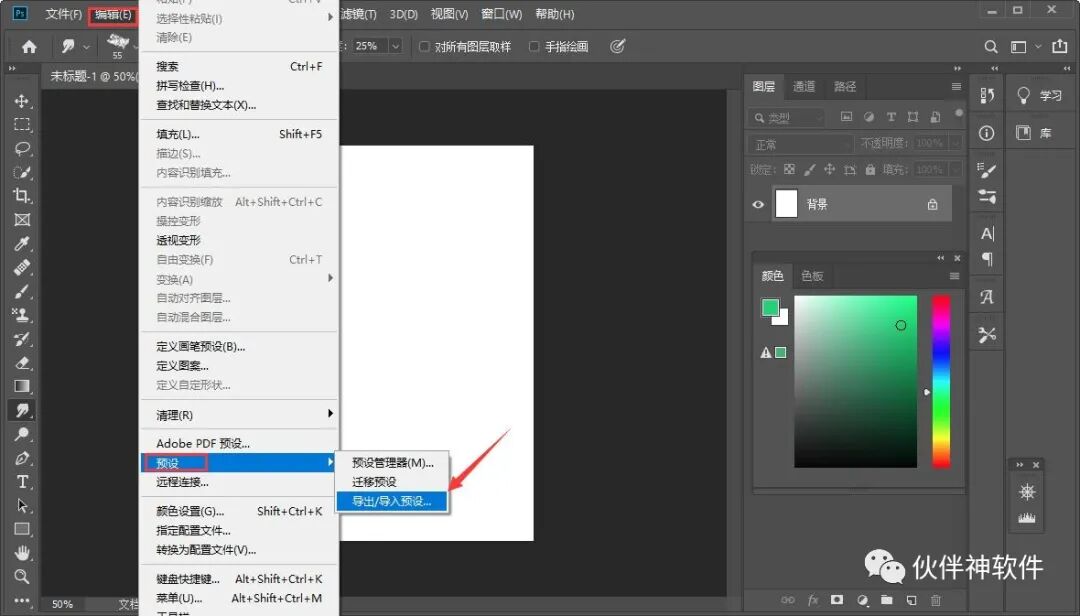The height and width of the screenshot is (616, 1080).
Task: Toggle lock all icon in layers panel
Action: [870, 170]
